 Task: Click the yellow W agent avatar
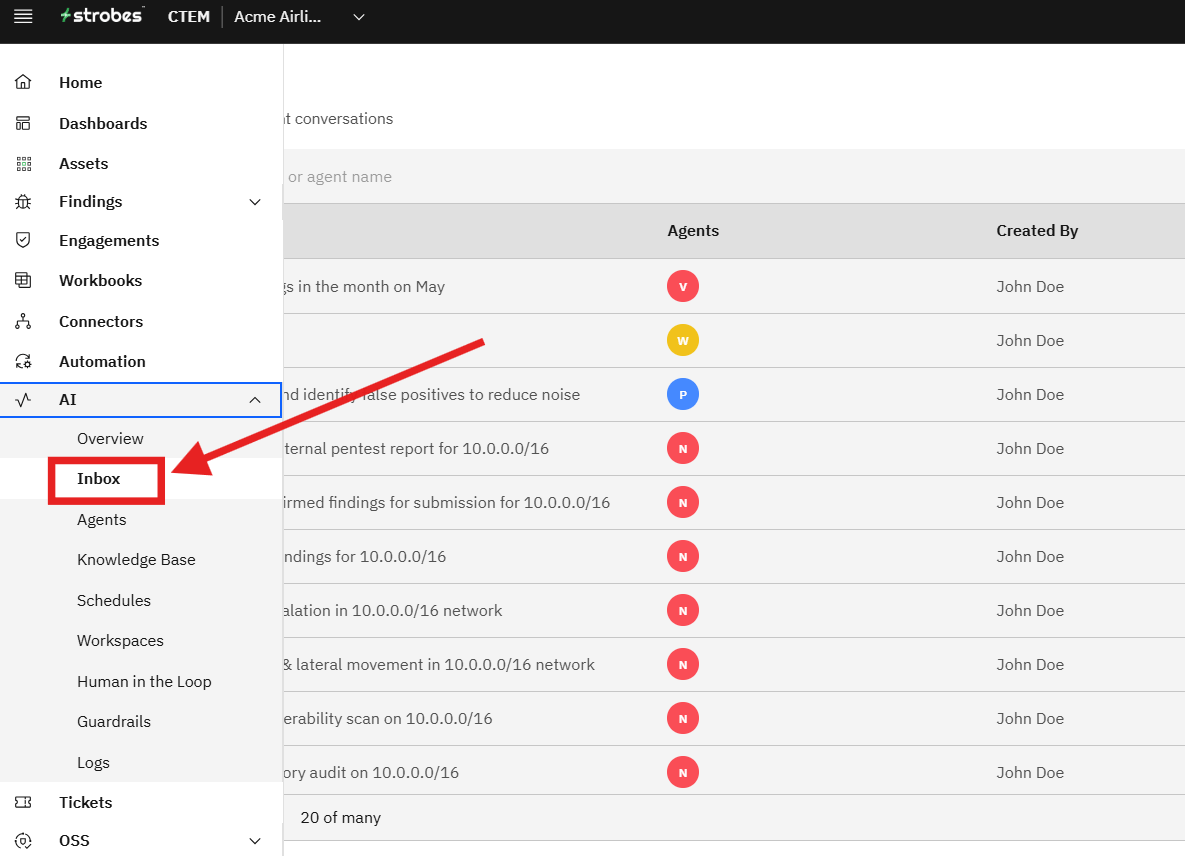pyautogui.click(x=682, y=341)
